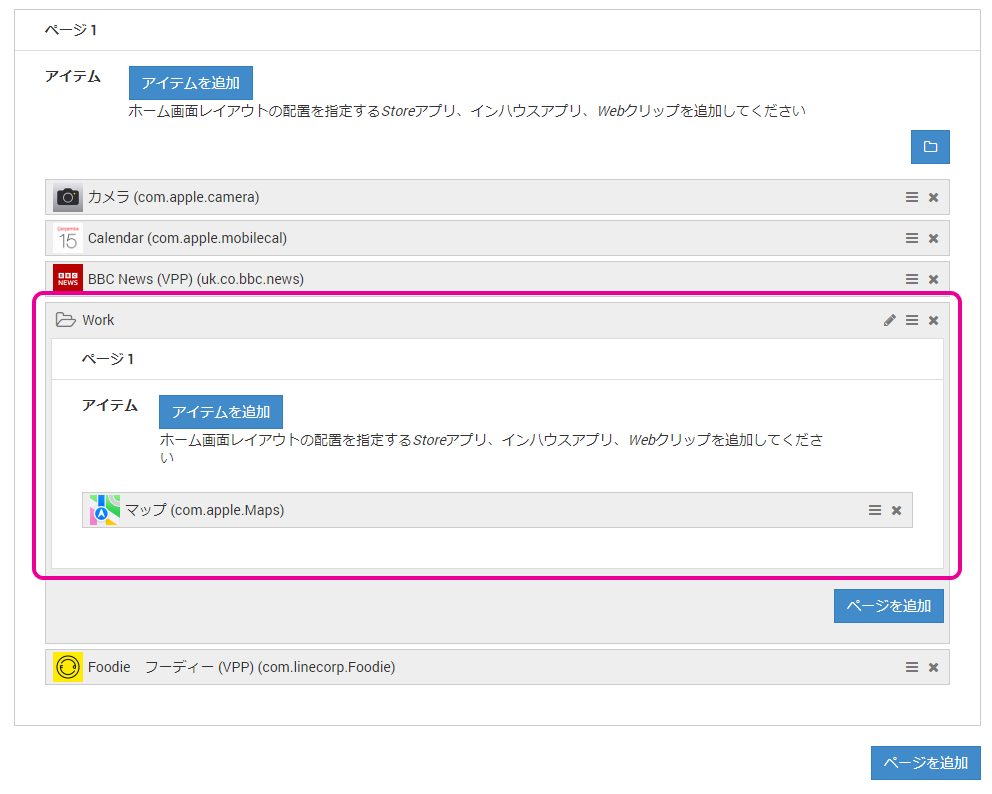Screen dimensions: 992x794
Task: Delete the BBC News (VPP) item
Action: pyautogui.click(x=933, y=280)
